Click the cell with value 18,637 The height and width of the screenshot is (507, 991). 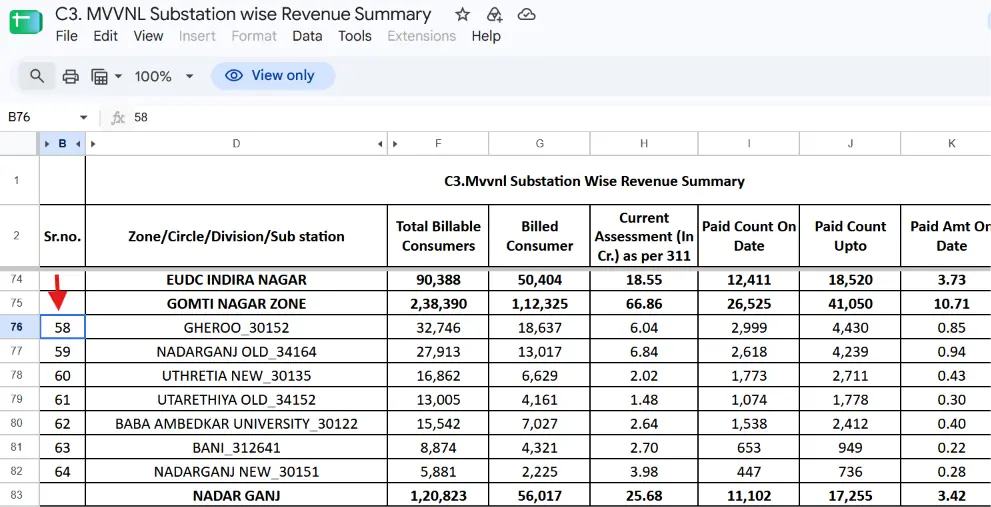(x=539, y=327)
